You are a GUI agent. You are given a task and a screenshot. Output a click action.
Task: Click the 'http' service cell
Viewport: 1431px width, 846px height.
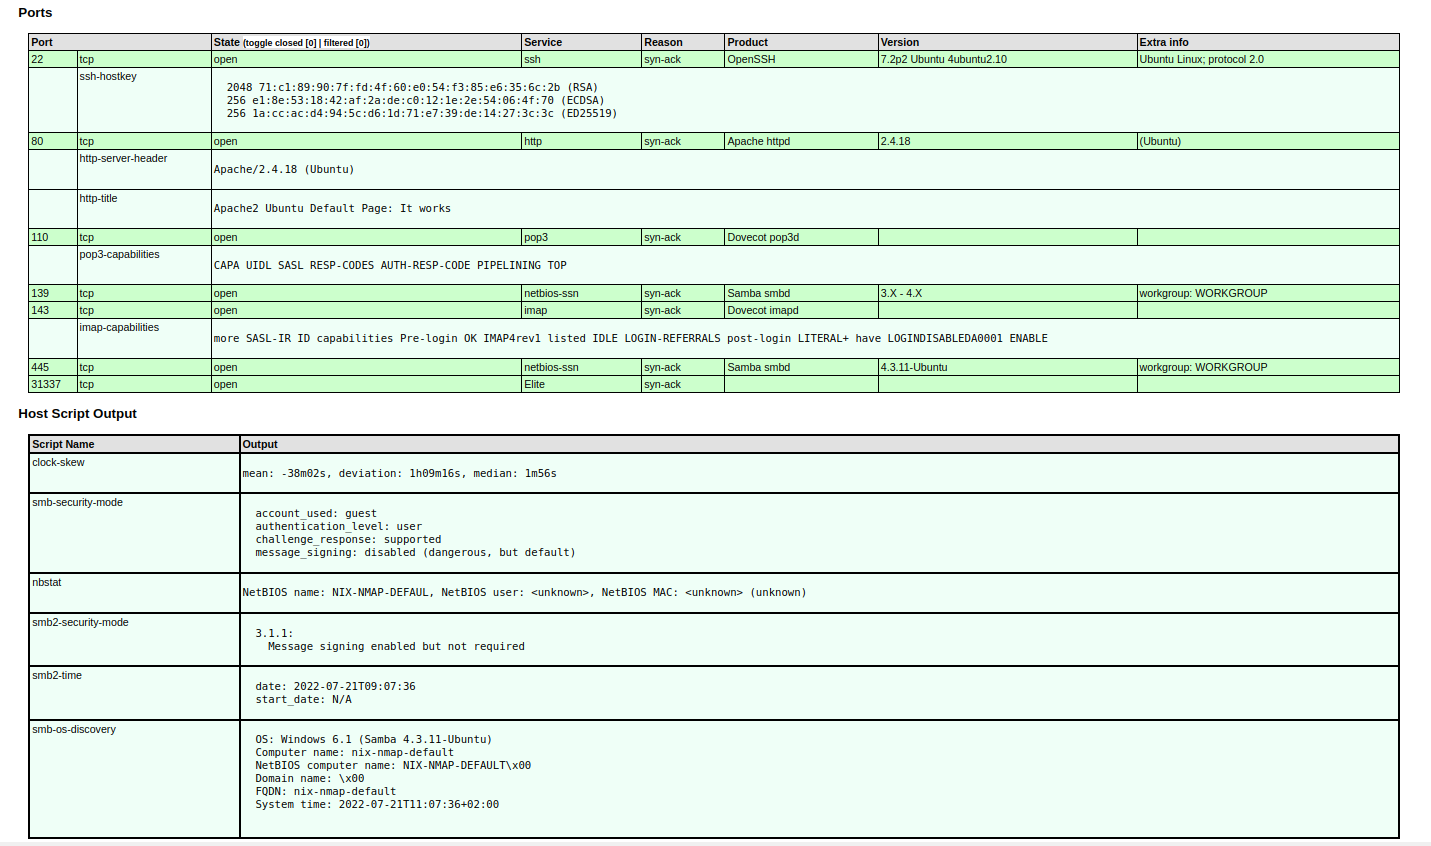tap(581, 141)
